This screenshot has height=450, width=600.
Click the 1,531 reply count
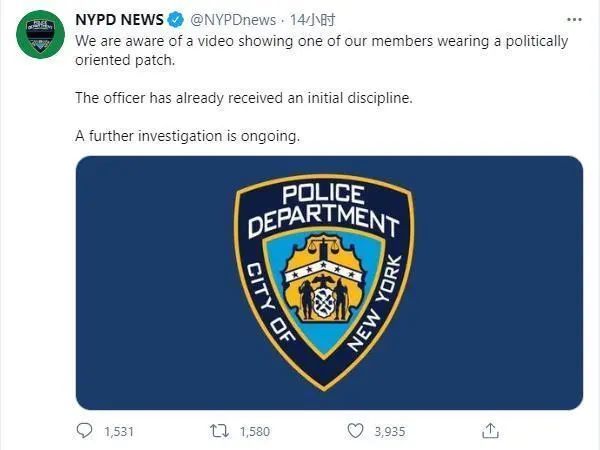(x=118, y=431)
